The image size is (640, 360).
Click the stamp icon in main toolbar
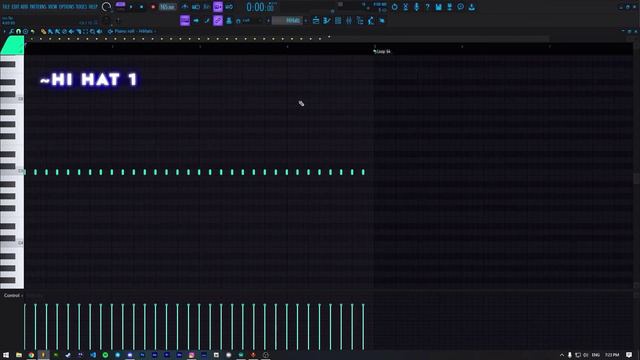pyautogui.click(x=229, y=20)
